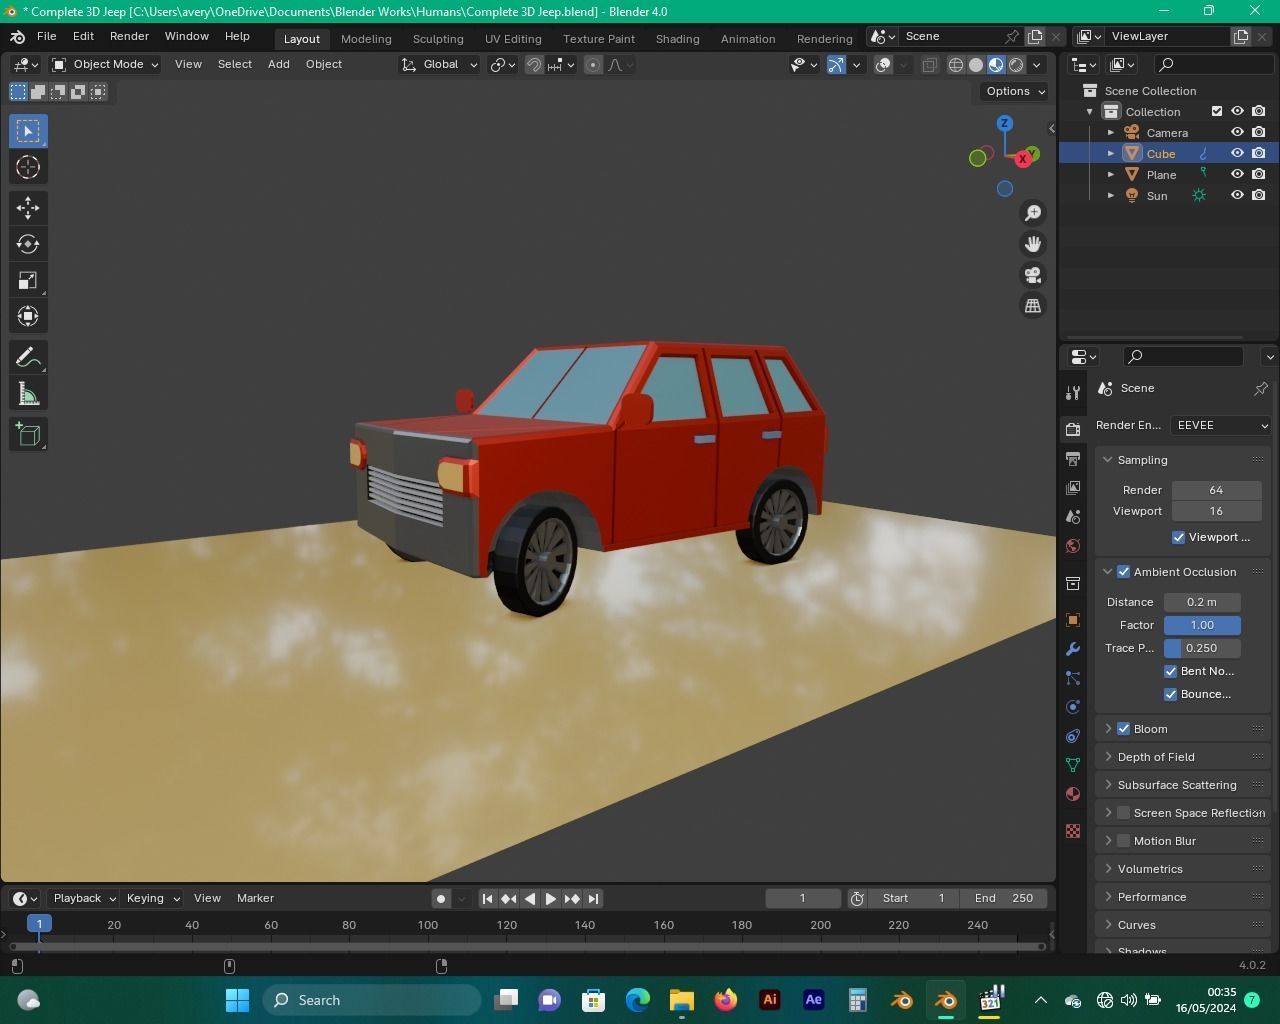This screenshot has width=1280, height=1024.
Task: Open the Output properties tab
Action: 1073,458
